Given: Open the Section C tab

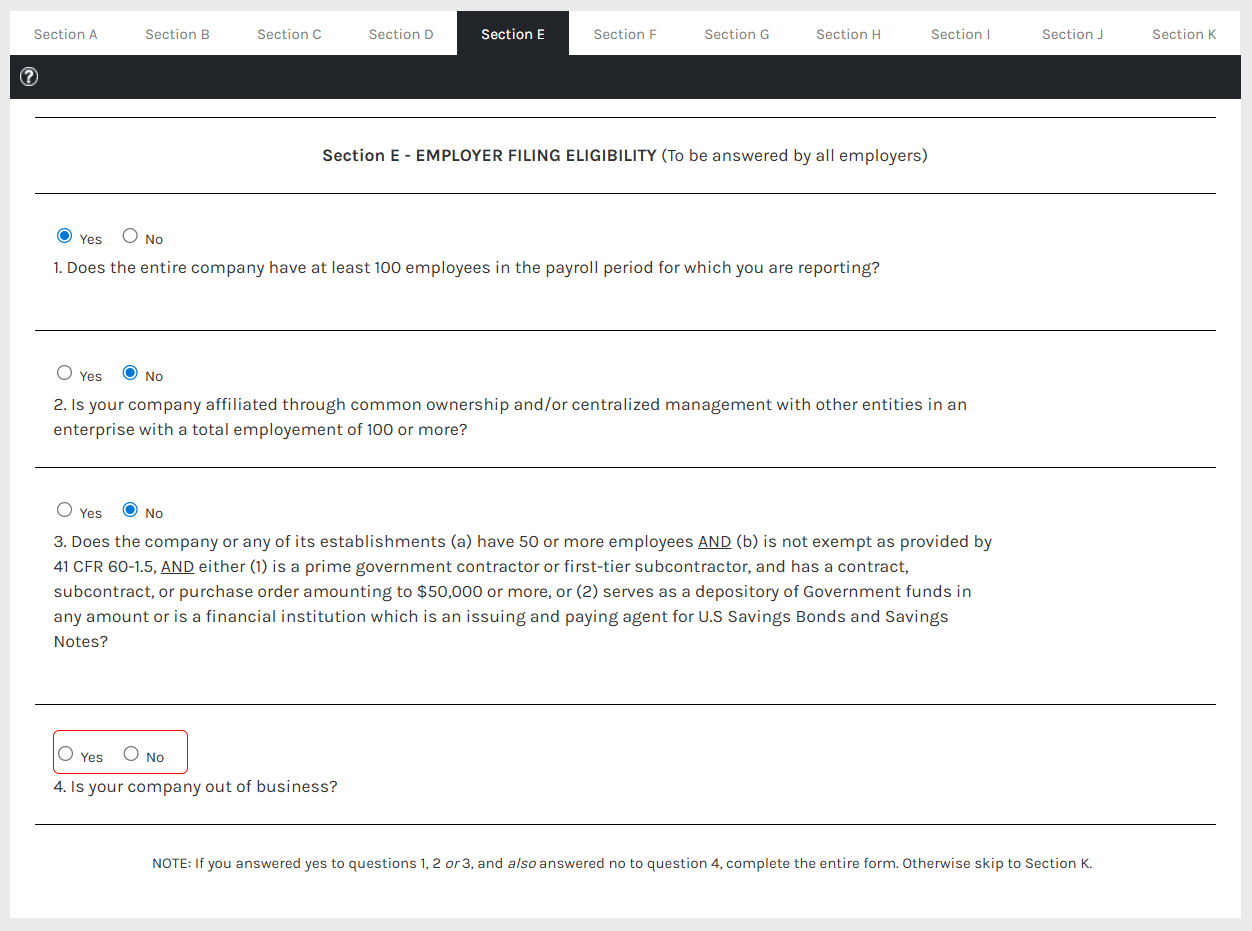Looking at the screenshot, I should pos(289,34).
